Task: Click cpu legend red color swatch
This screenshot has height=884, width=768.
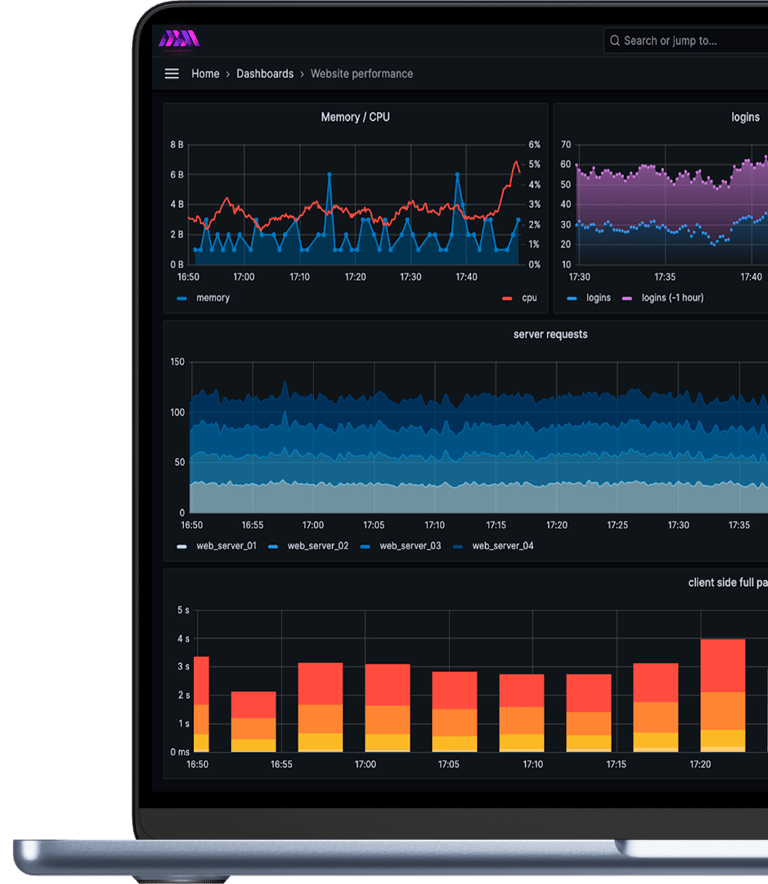Action: 507,298
